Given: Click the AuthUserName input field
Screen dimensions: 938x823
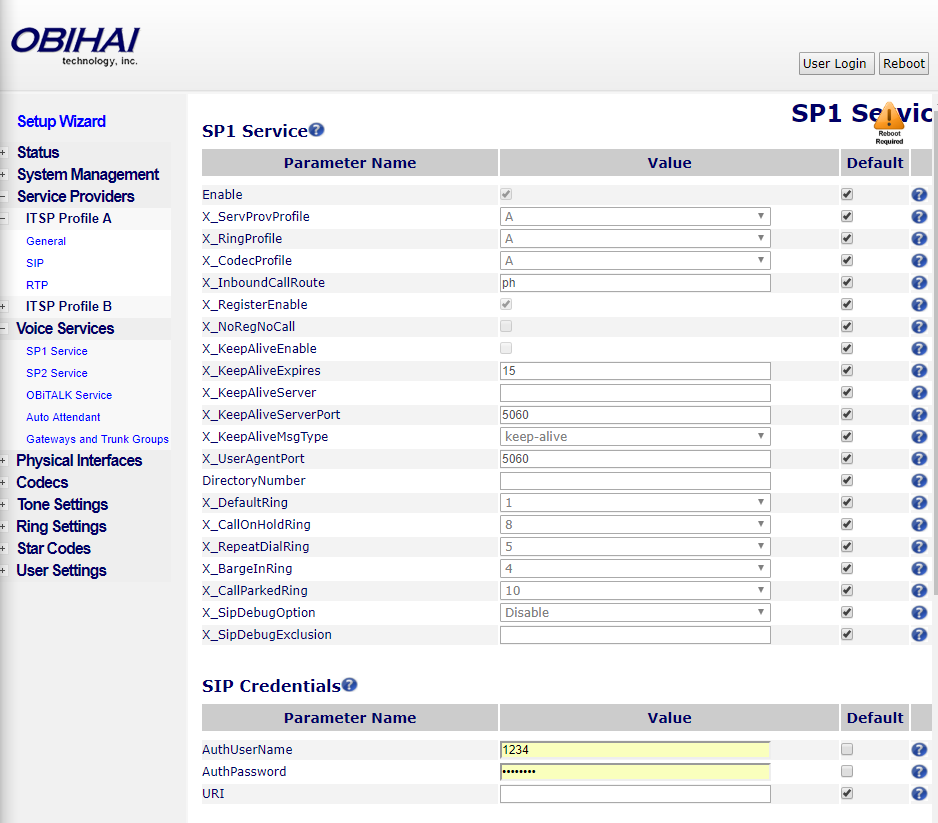Looking at the screenshot, I should pos(635,750).
